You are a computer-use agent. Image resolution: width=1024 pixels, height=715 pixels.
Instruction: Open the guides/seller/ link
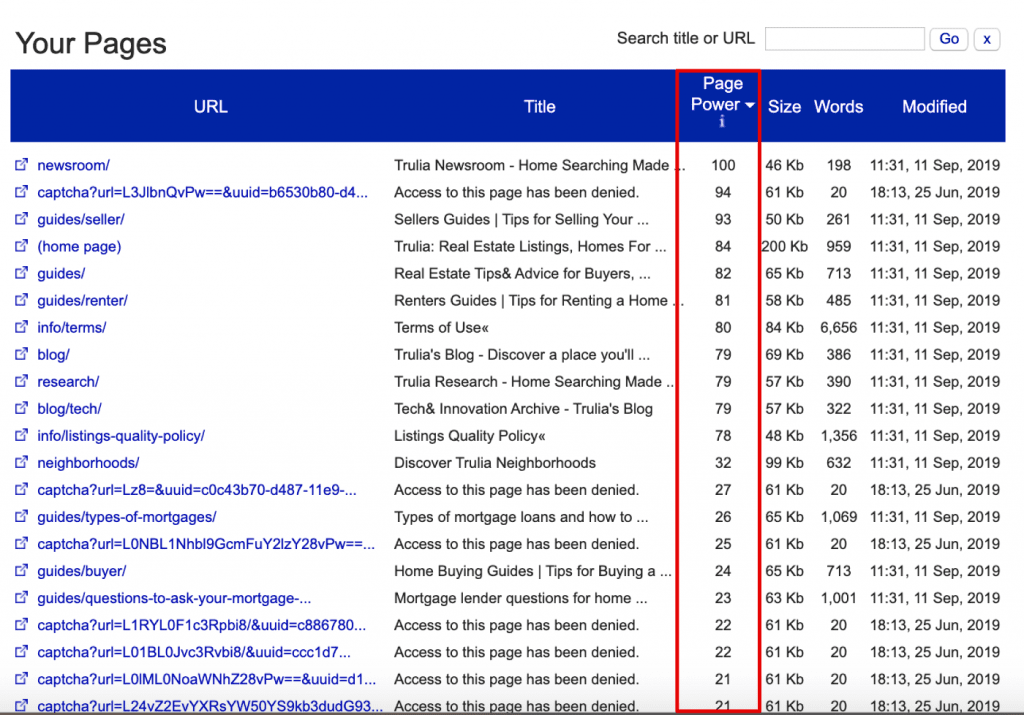[x=81, y=219]
